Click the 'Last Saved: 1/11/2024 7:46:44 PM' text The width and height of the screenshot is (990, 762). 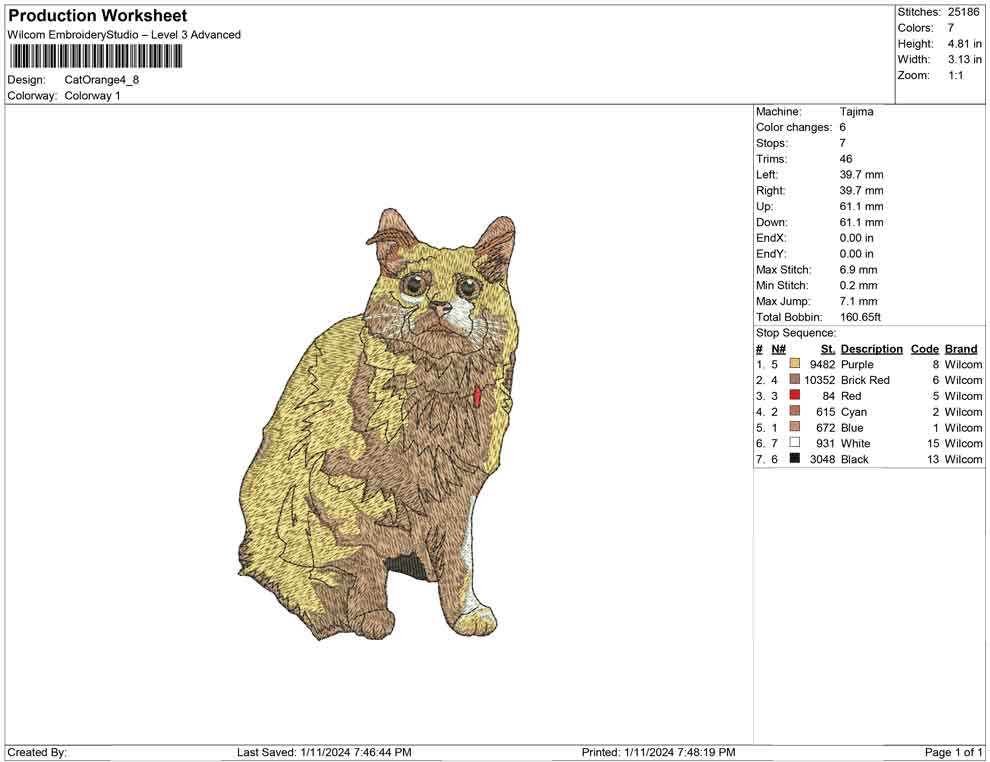pyautogui.click(x=325, y=752)
